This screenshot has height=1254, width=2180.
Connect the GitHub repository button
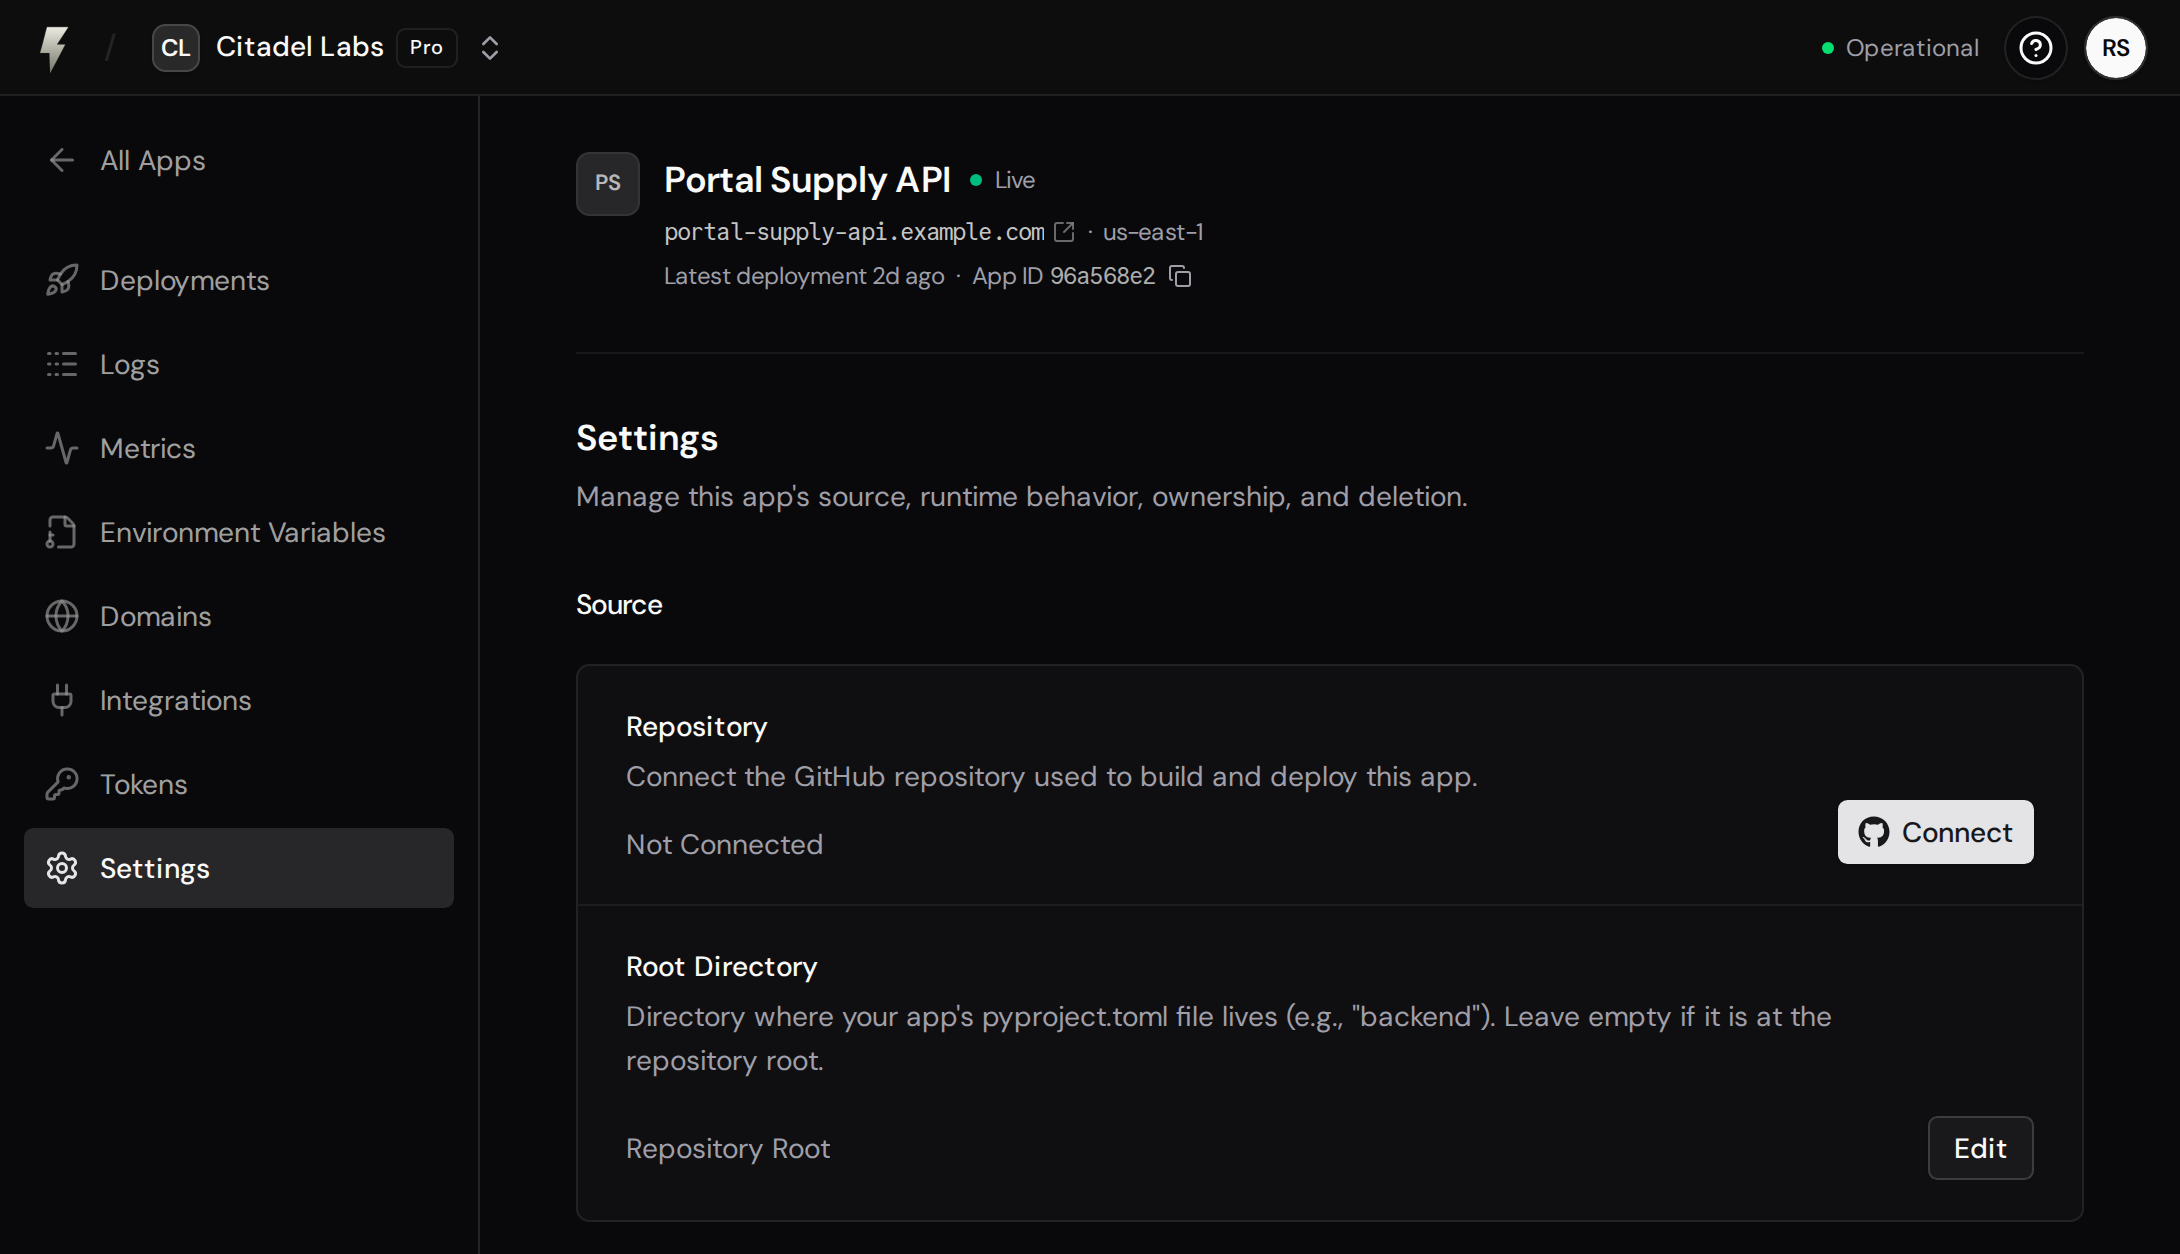tap(1936, 832)
